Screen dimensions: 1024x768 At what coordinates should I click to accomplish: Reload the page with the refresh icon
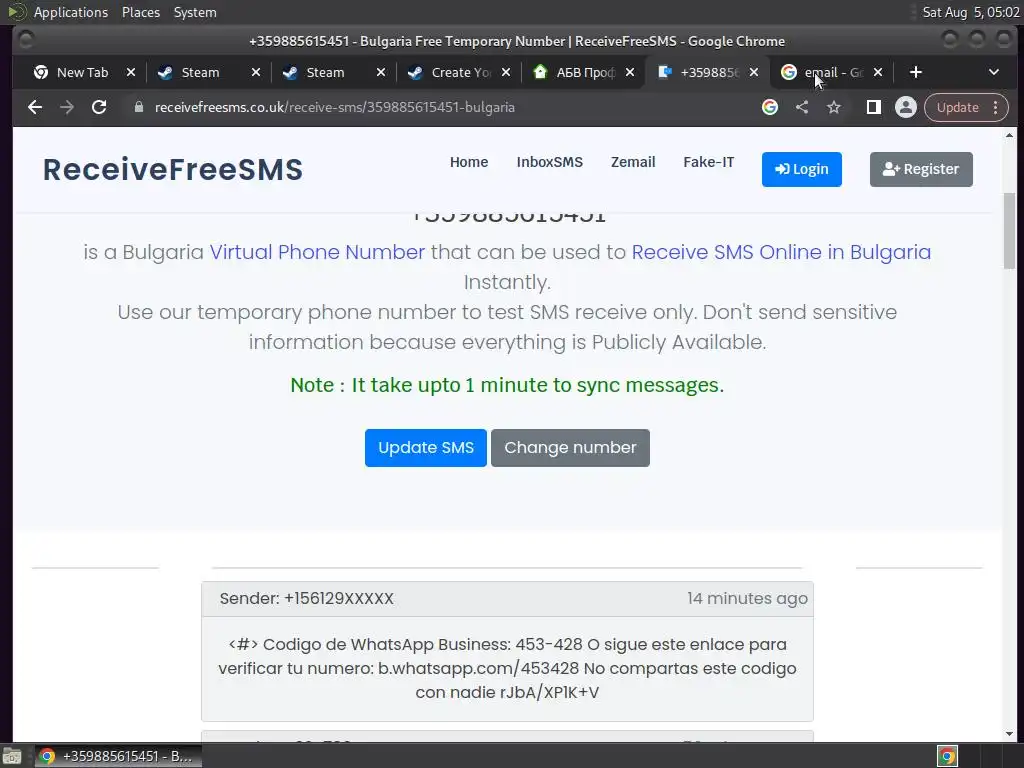[99, 107]
